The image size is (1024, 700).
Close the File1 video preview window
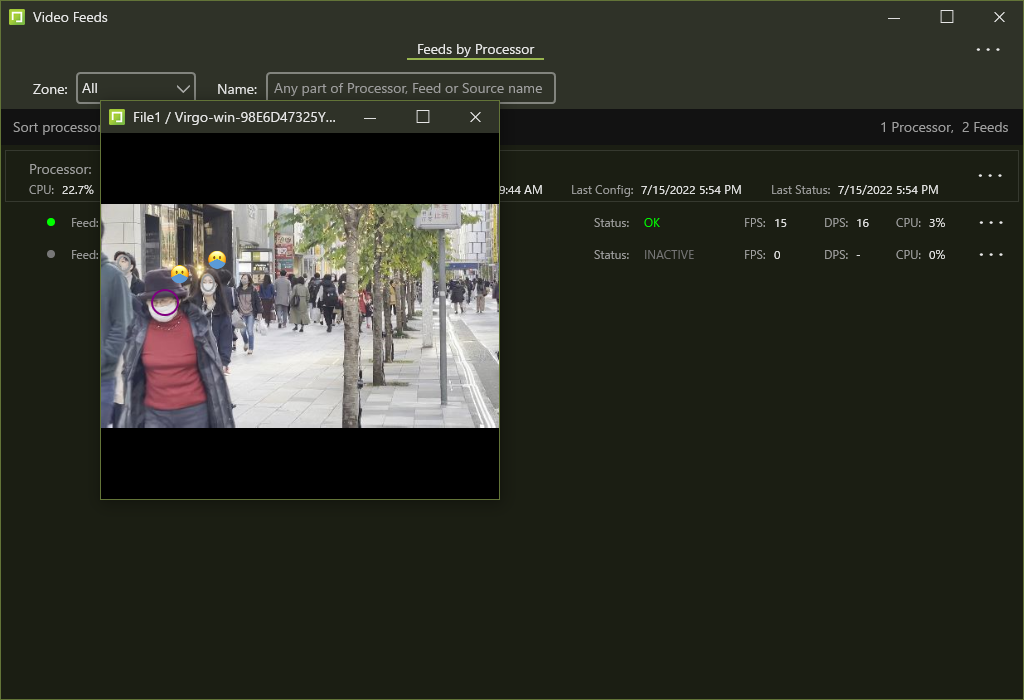[476, 117]
